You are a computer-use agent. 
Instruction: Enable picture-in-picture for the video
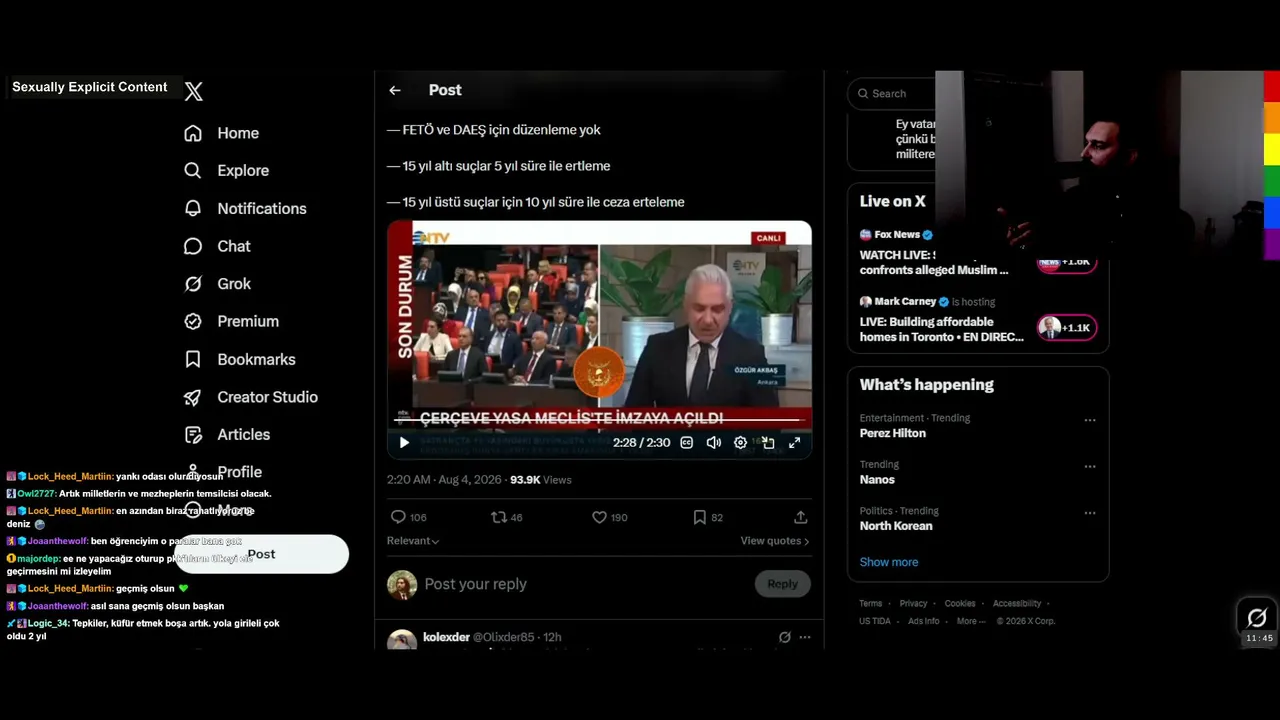[768, 442]
